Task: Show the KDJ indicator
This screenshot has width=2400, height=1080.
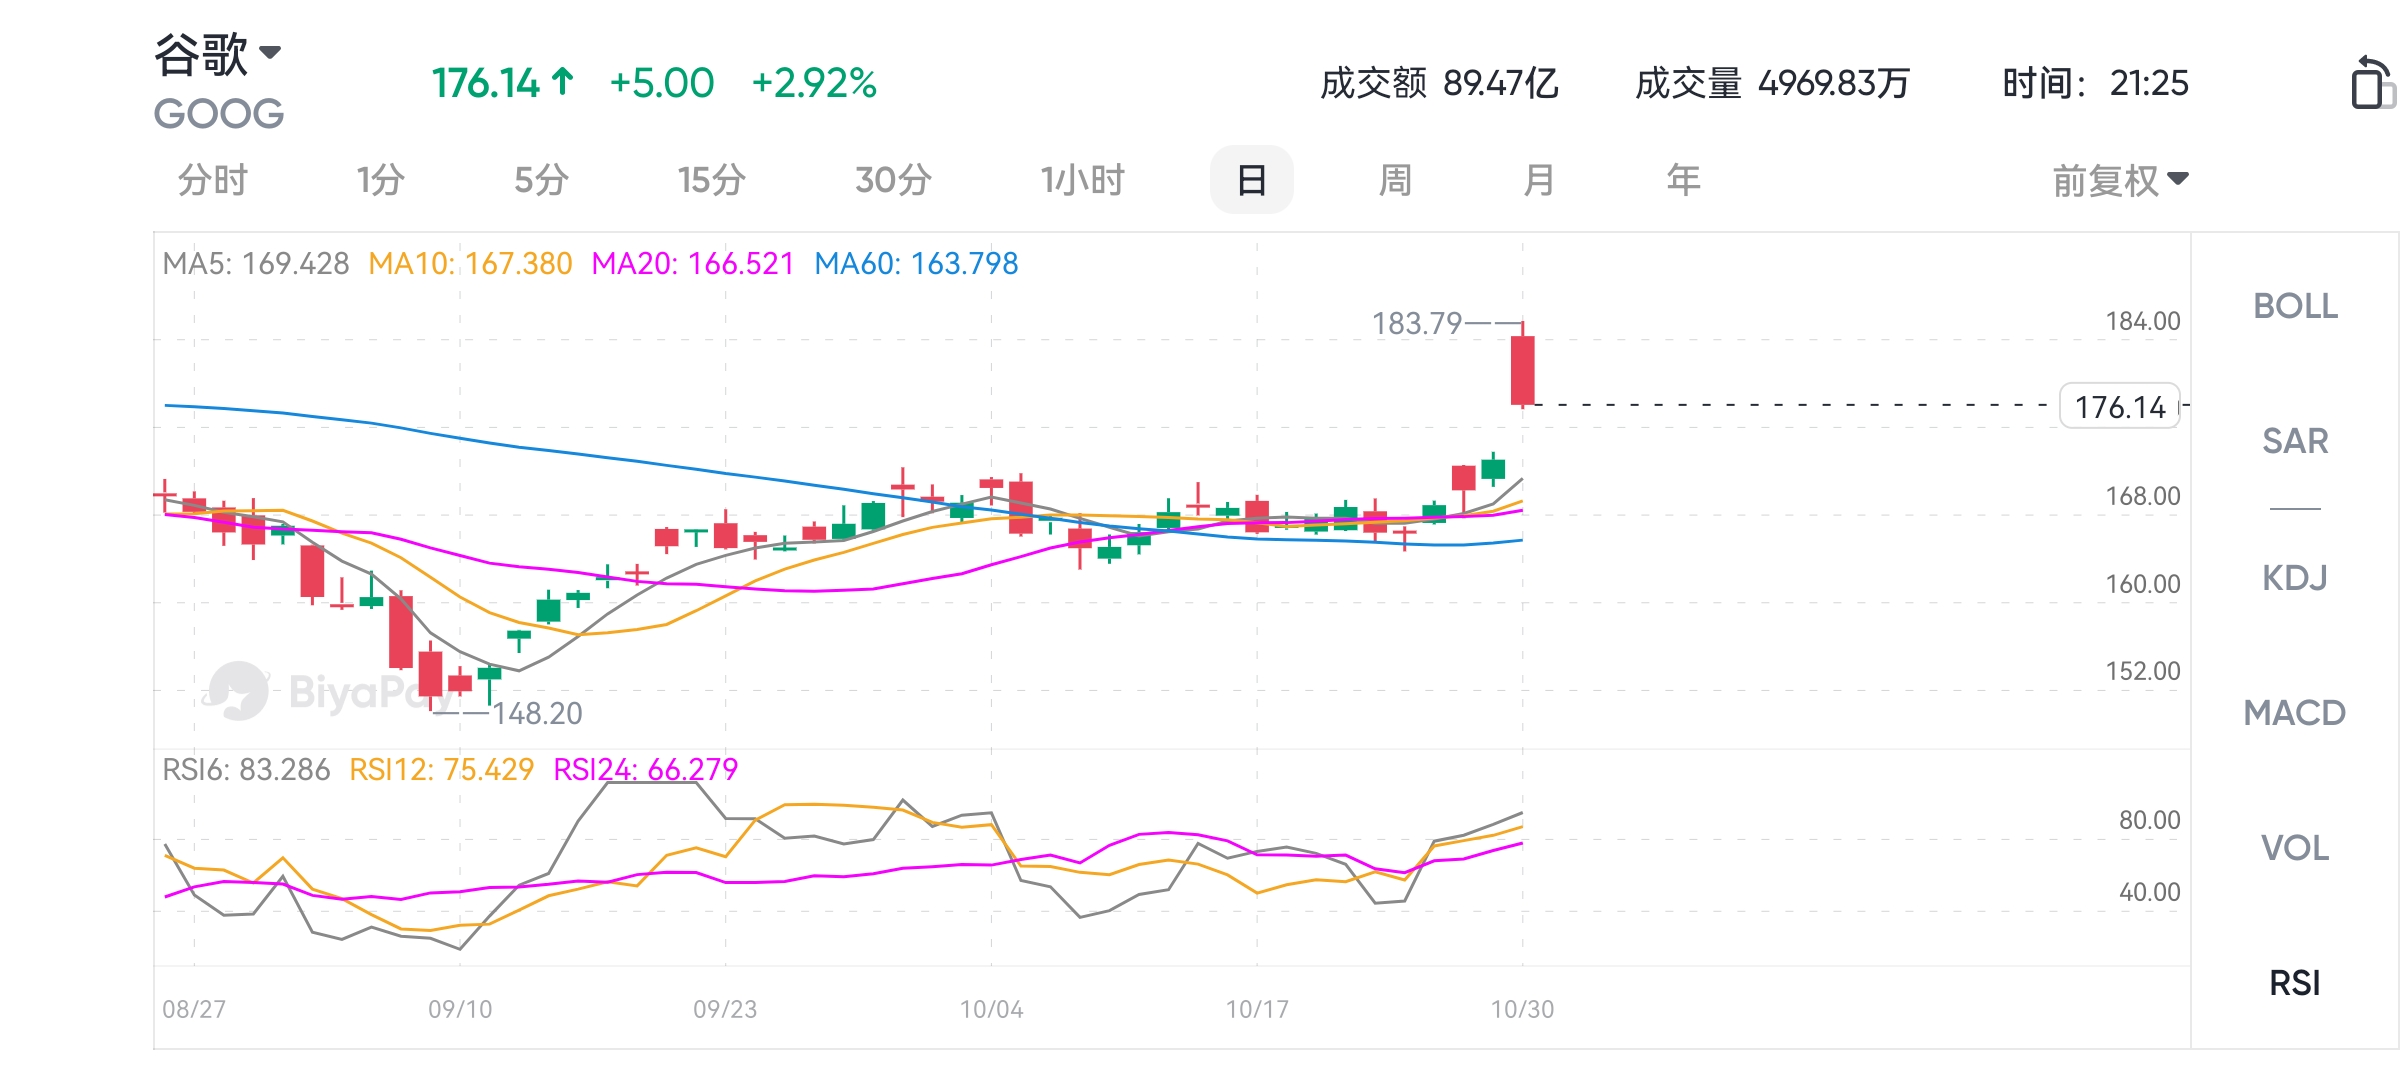Action: pos(2295,578)
